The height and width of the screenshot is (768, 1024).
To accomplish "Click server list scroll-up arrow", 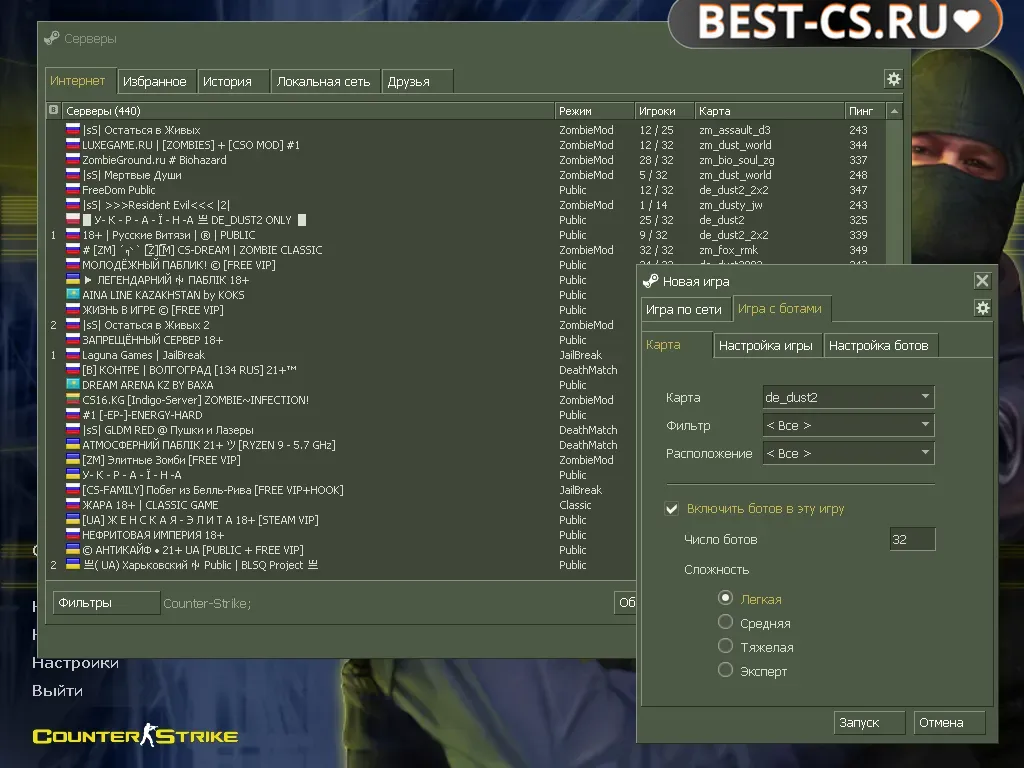I will [894, 111].
